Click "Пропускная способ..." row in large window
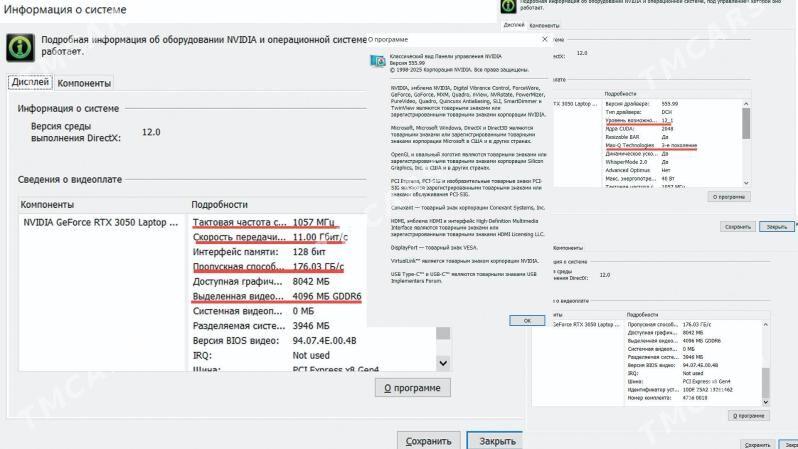 pos(268,267)
